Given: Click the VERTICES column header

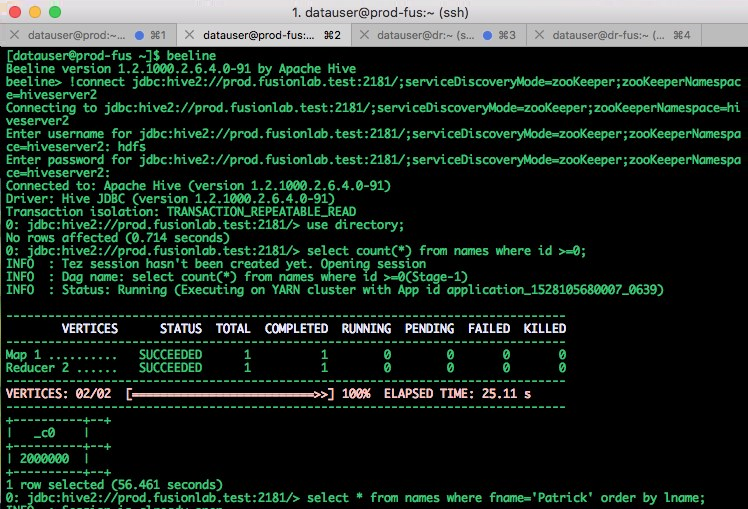Looking at the screenshot, I should (x=90, y=329).
